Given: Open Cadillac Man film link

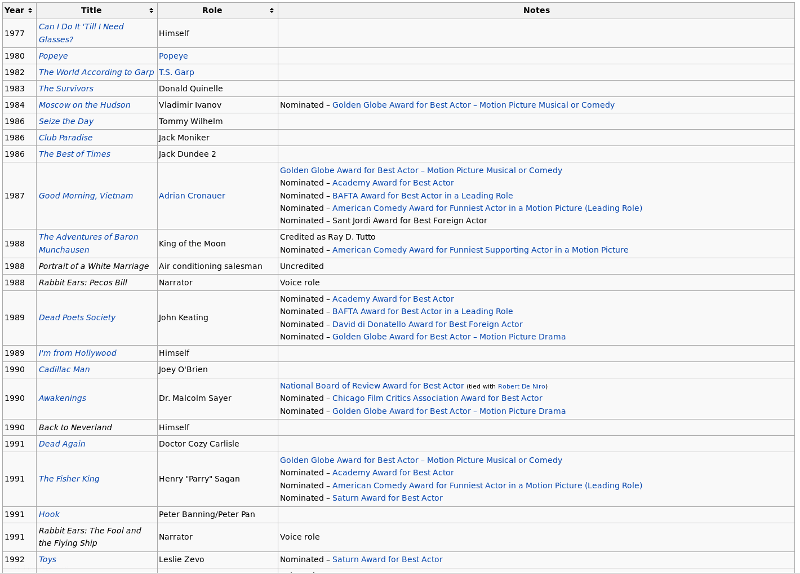Looking at the screenshot, I should [x=64, y=369].
